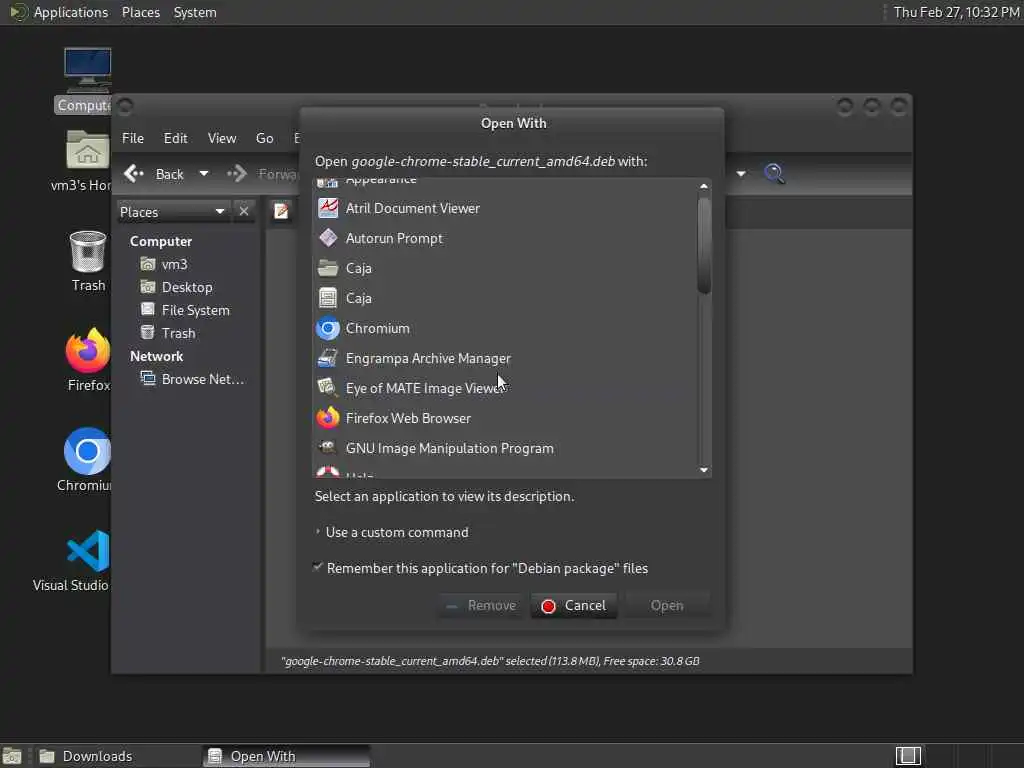Switch to Downloads window in taskbar
Image resolution: width=1024 pixels, height=768 pixels.
[116, 756]
